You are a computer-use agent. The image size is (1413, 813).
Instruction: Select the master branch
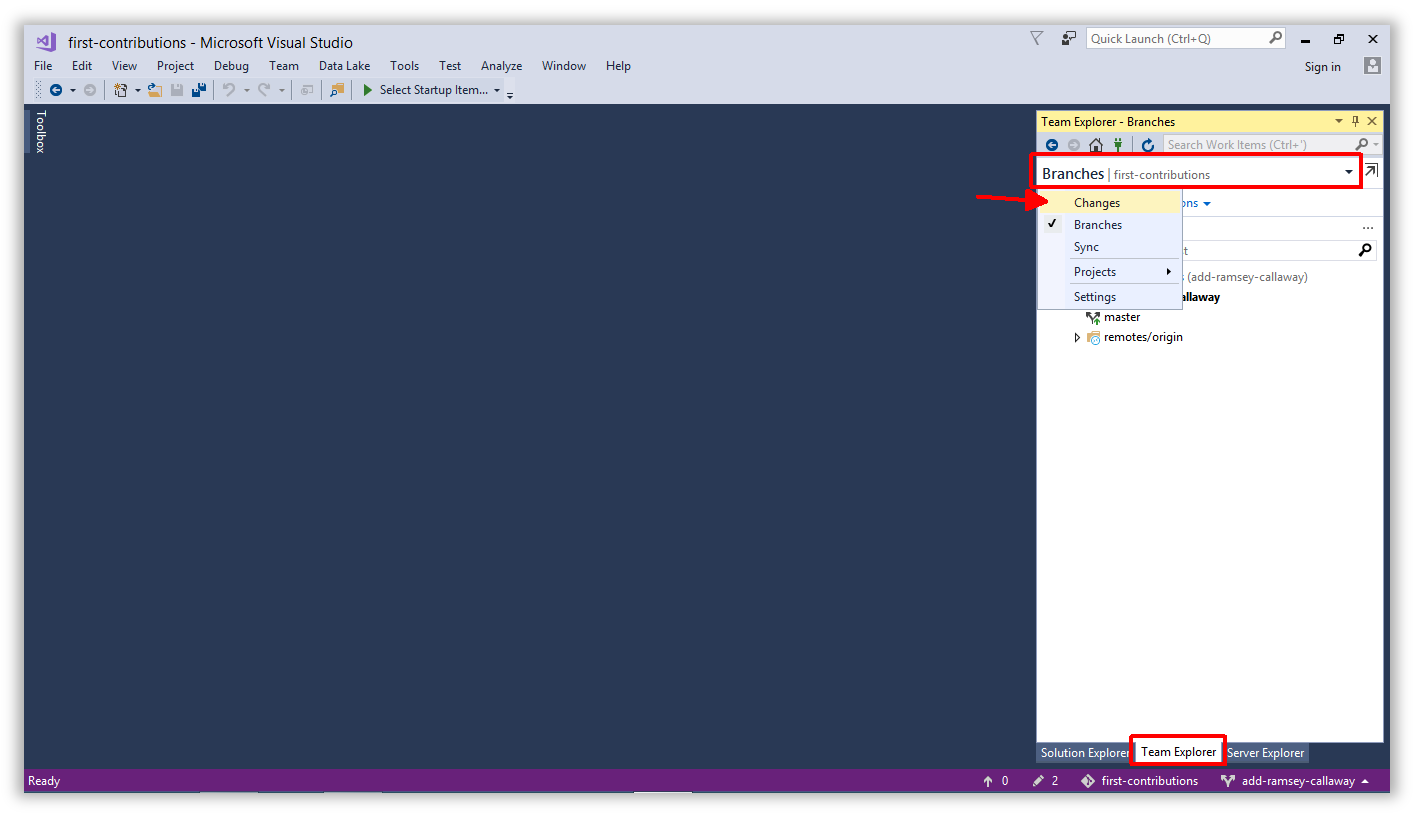coord(1122,317)
